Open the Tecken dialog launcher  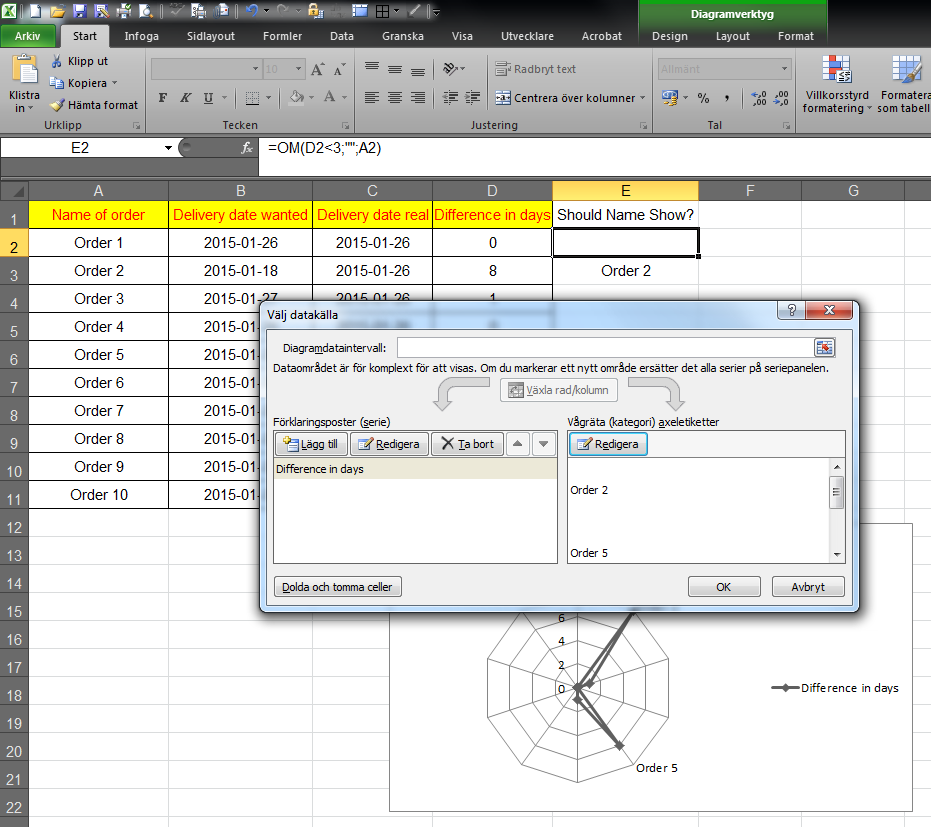[346, 126]
